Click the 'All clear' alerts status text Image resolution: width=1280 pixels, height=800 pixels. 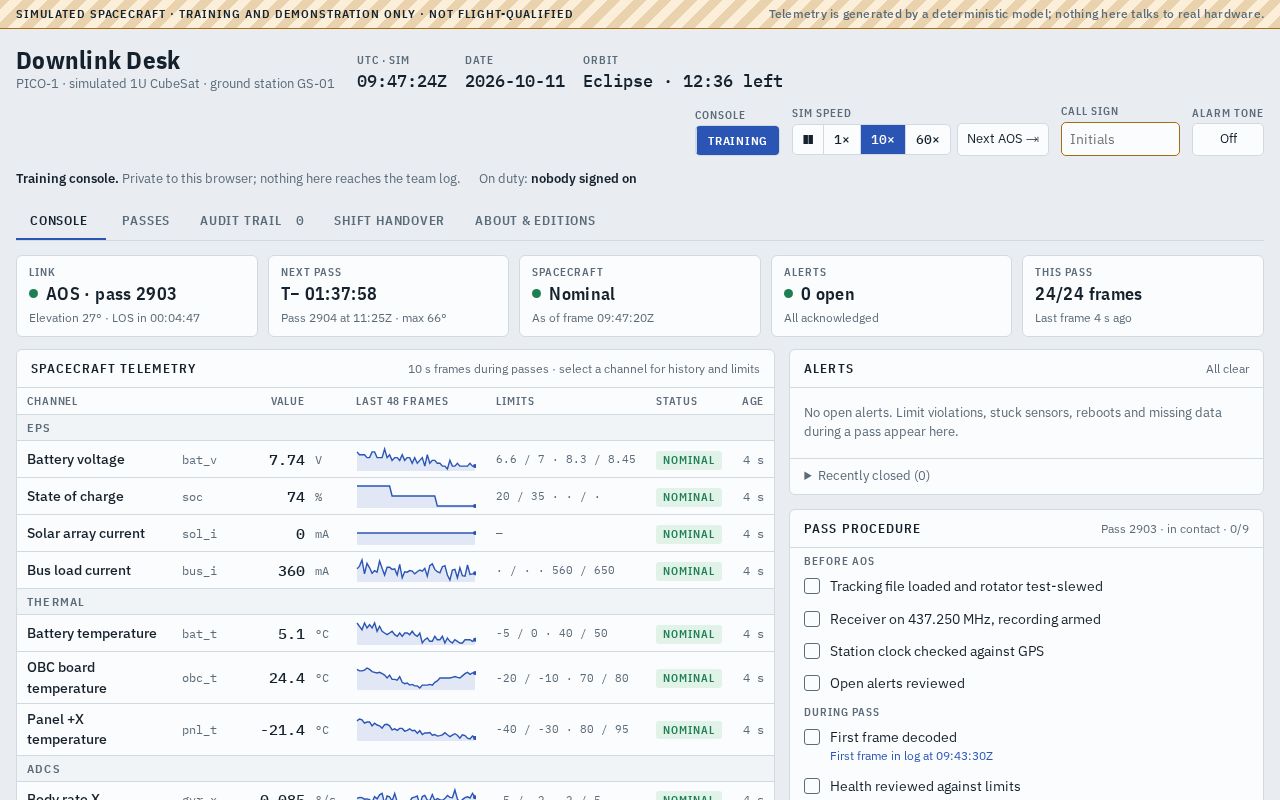pos(1227,369)
